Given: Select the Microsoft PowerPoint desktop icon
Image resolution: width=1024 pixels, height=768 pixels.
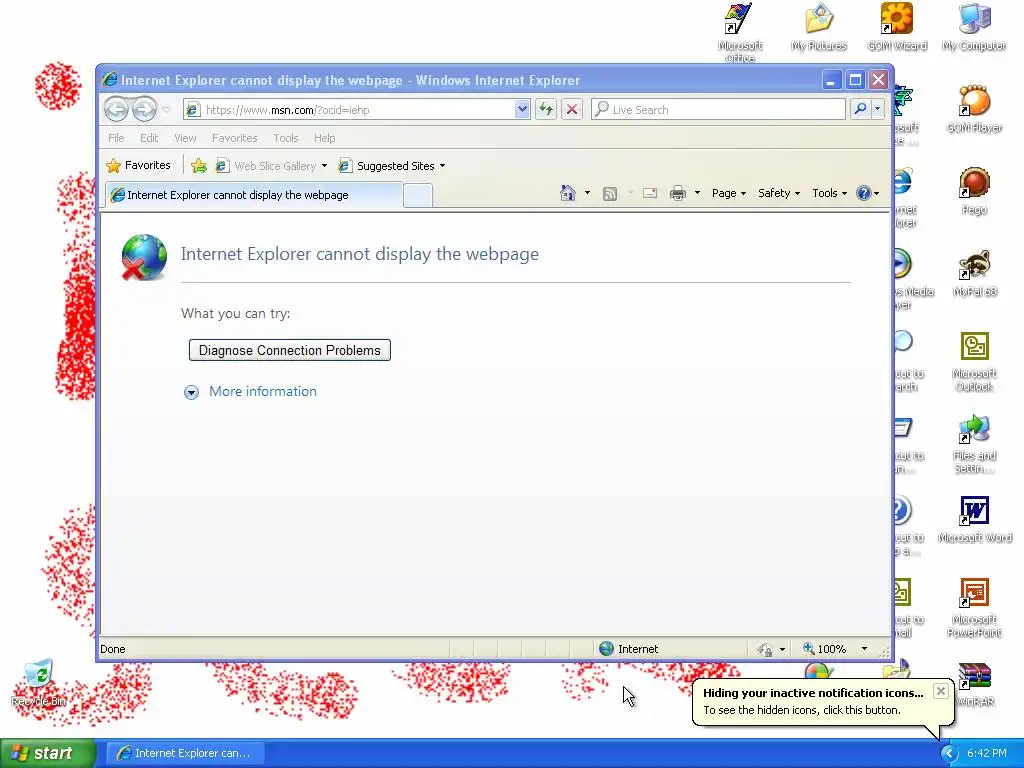Looking at the screenshot, I should [x=974, y=607].
